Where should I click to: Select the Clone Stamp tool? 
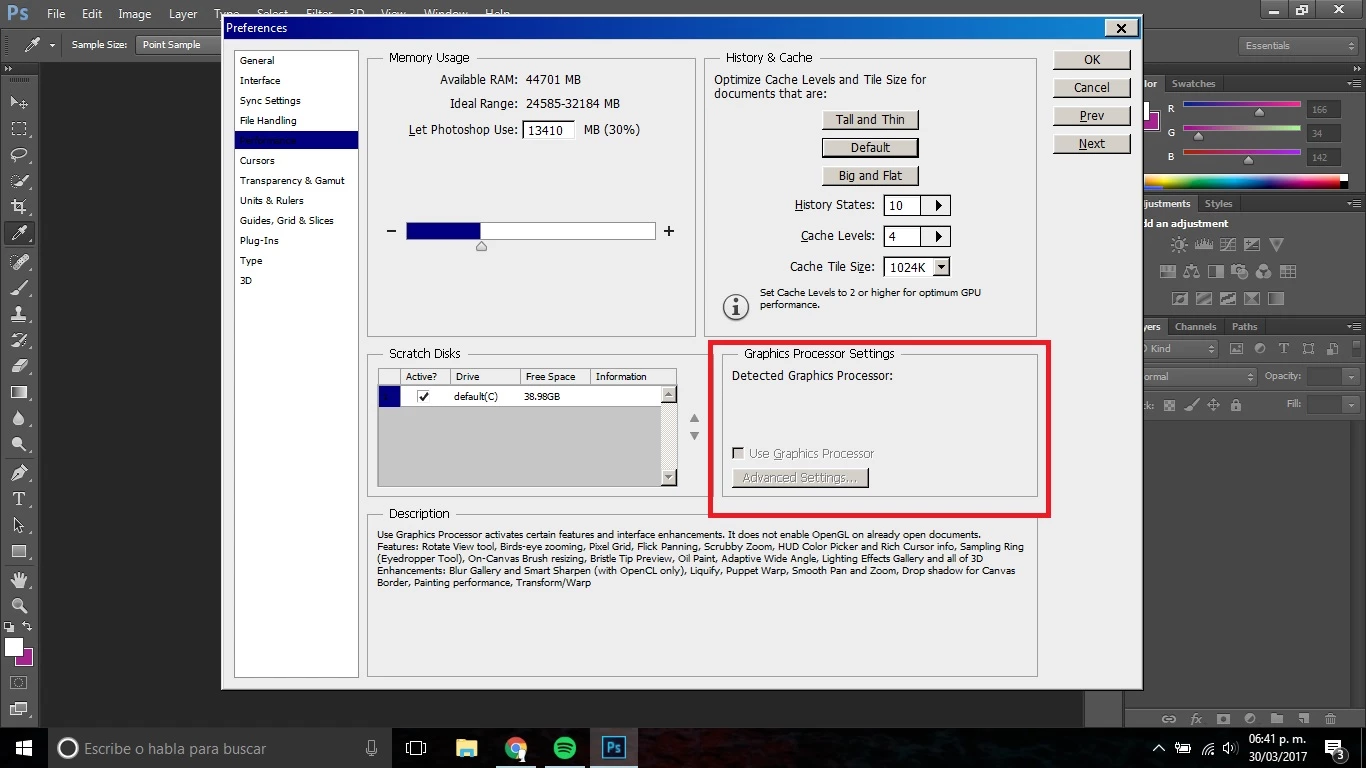19,313
